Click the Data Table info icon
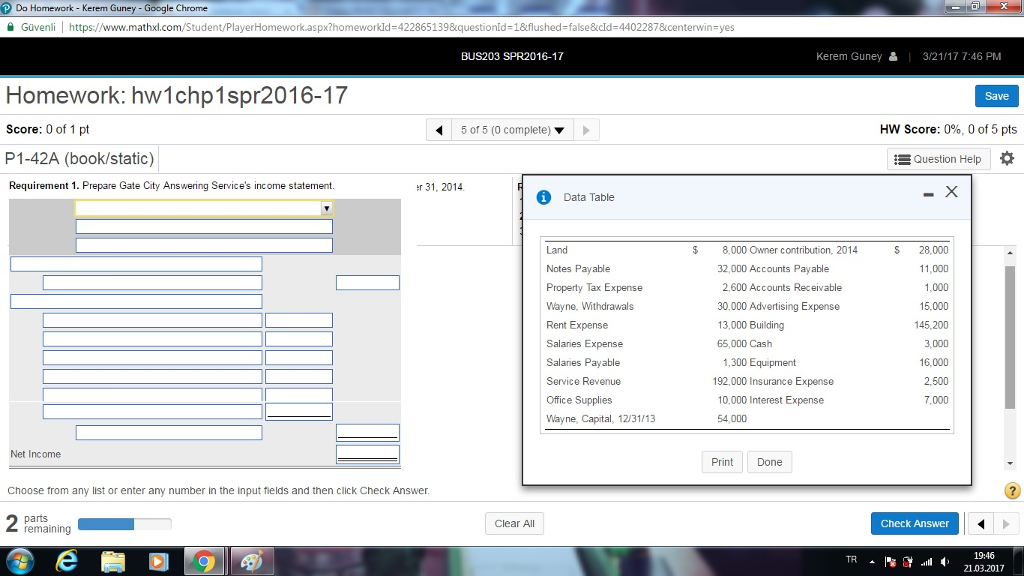The image size is (1024, 576). click(543, 197)
